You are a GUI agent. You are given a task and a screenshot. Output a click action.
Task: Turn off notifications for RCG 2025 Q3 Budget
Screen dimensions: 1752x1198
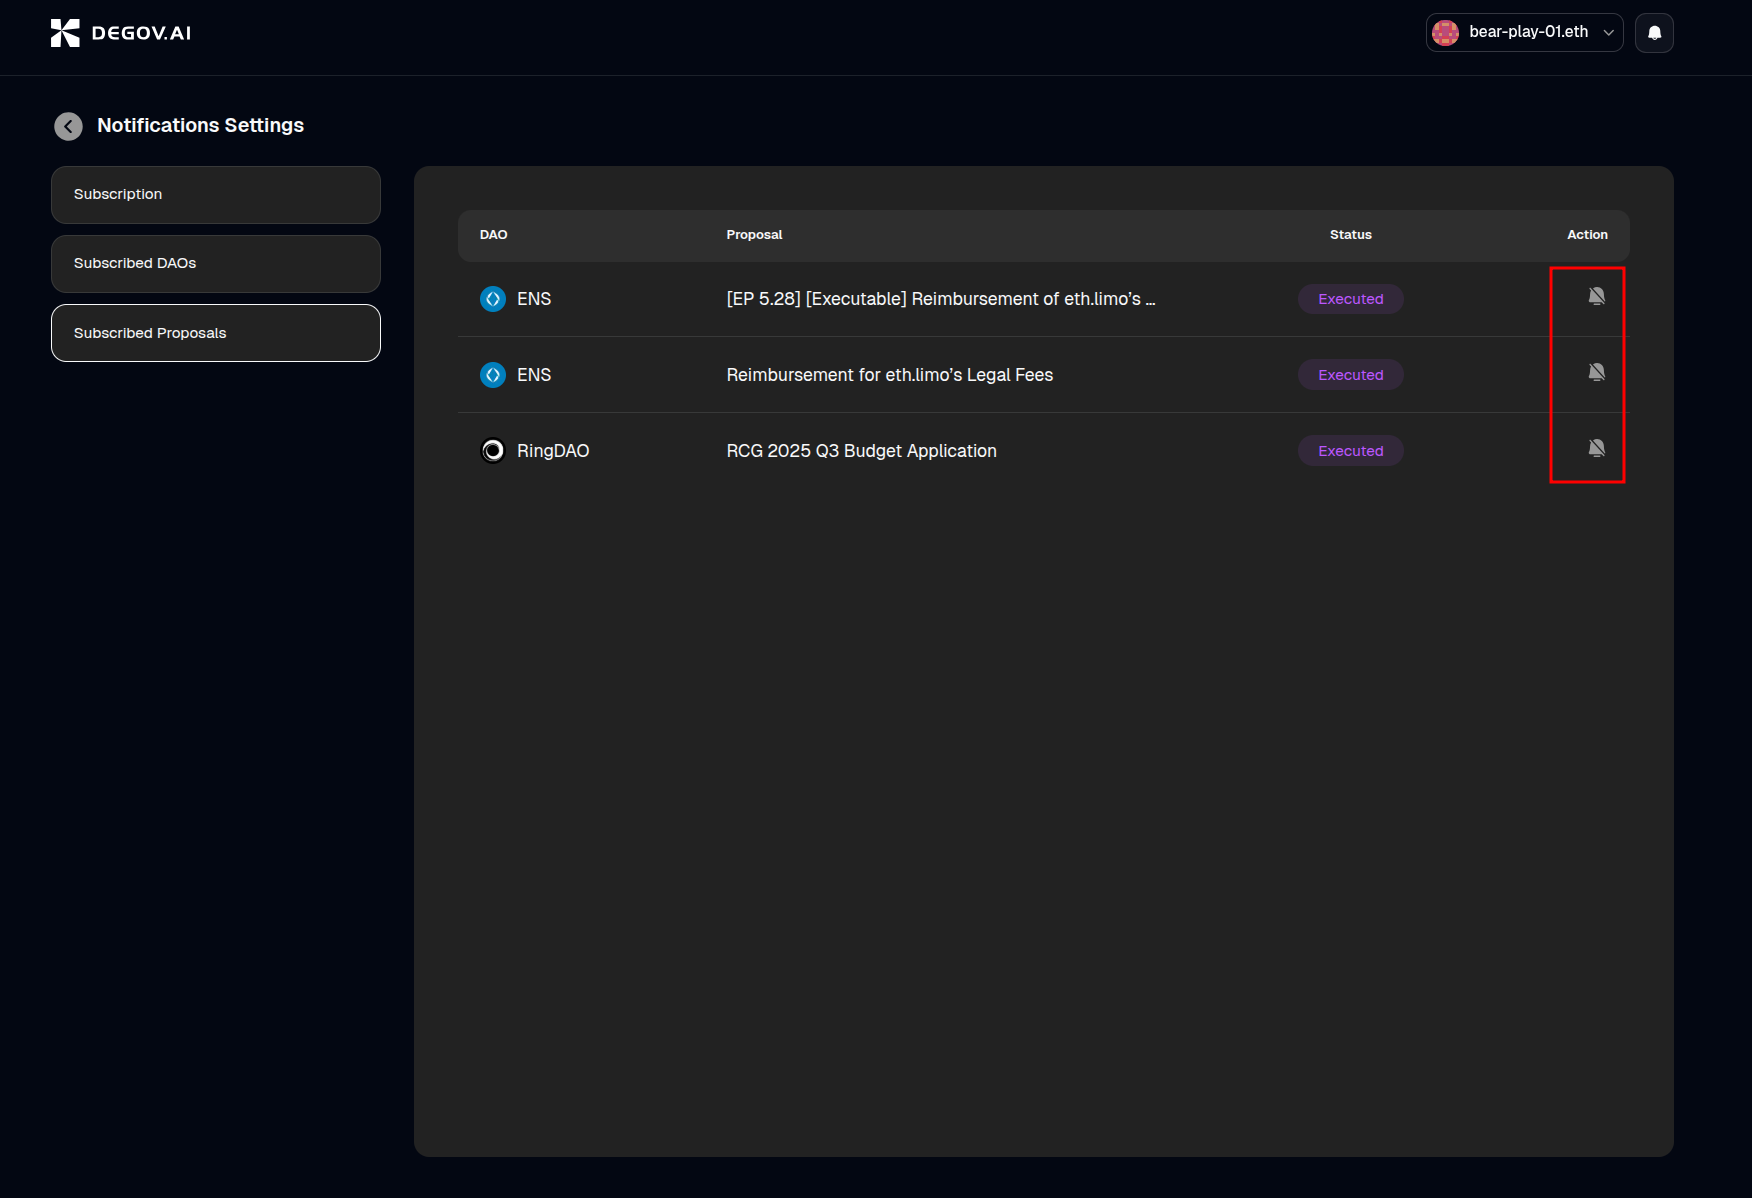1597,448
